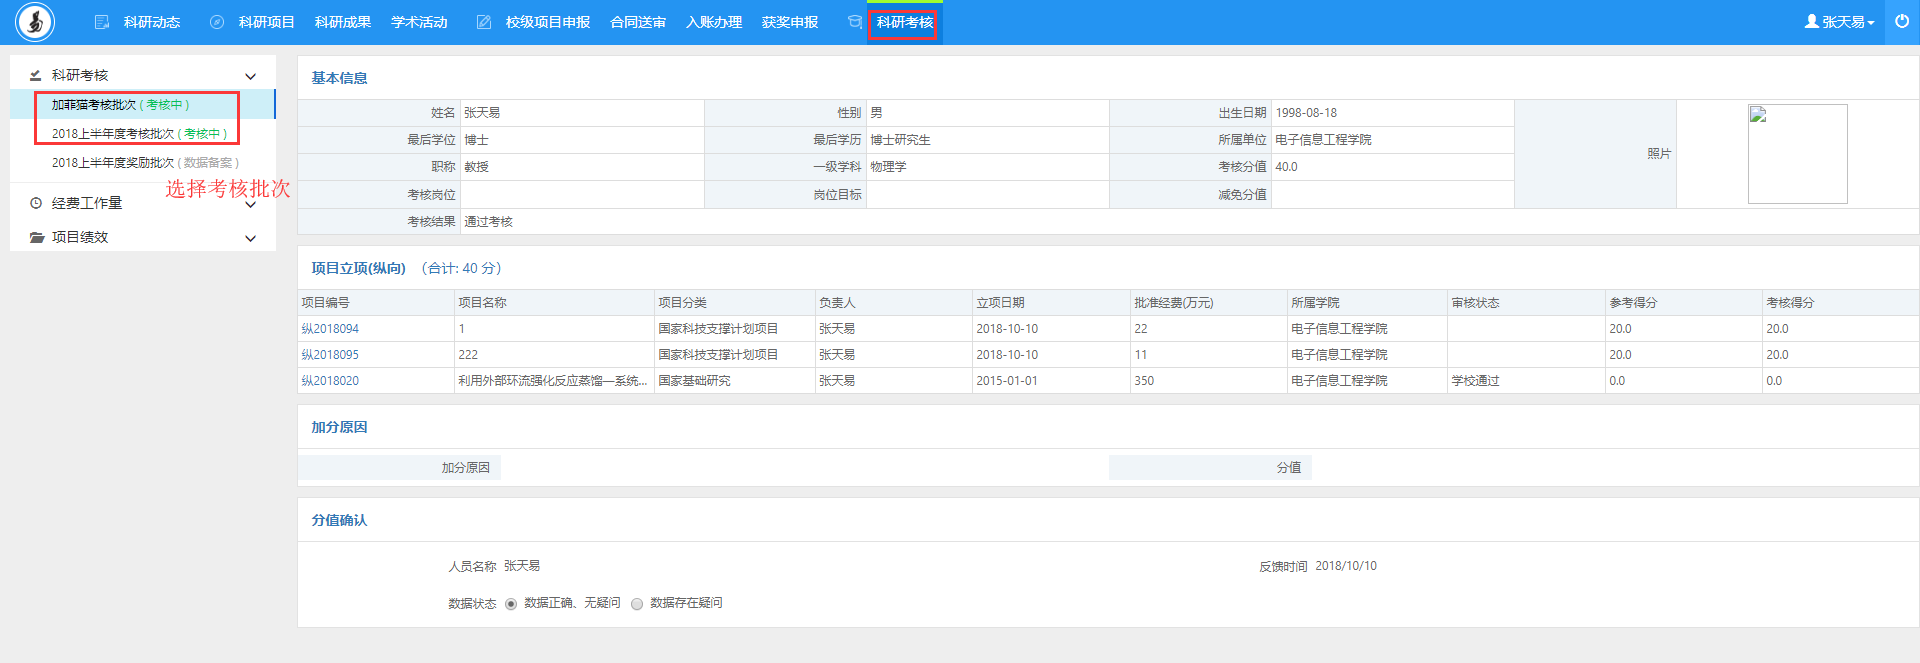Click the edit pencil icon beside 校级项目申报
This screenshot has width=1920, height=663.
tap(484, 22)
